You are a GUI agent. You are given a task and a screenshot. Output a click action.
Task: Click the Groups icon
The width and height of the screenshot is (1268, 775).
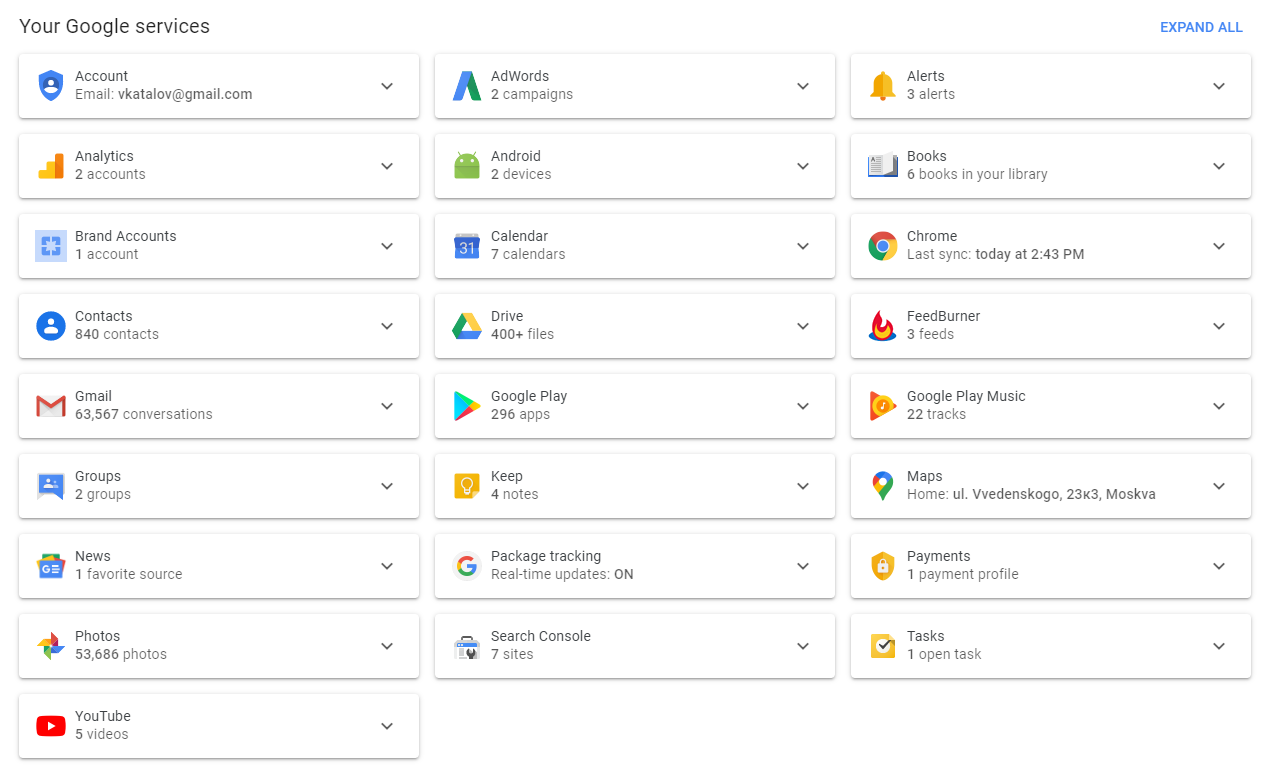pyautogui.click(x=51, y=486)
